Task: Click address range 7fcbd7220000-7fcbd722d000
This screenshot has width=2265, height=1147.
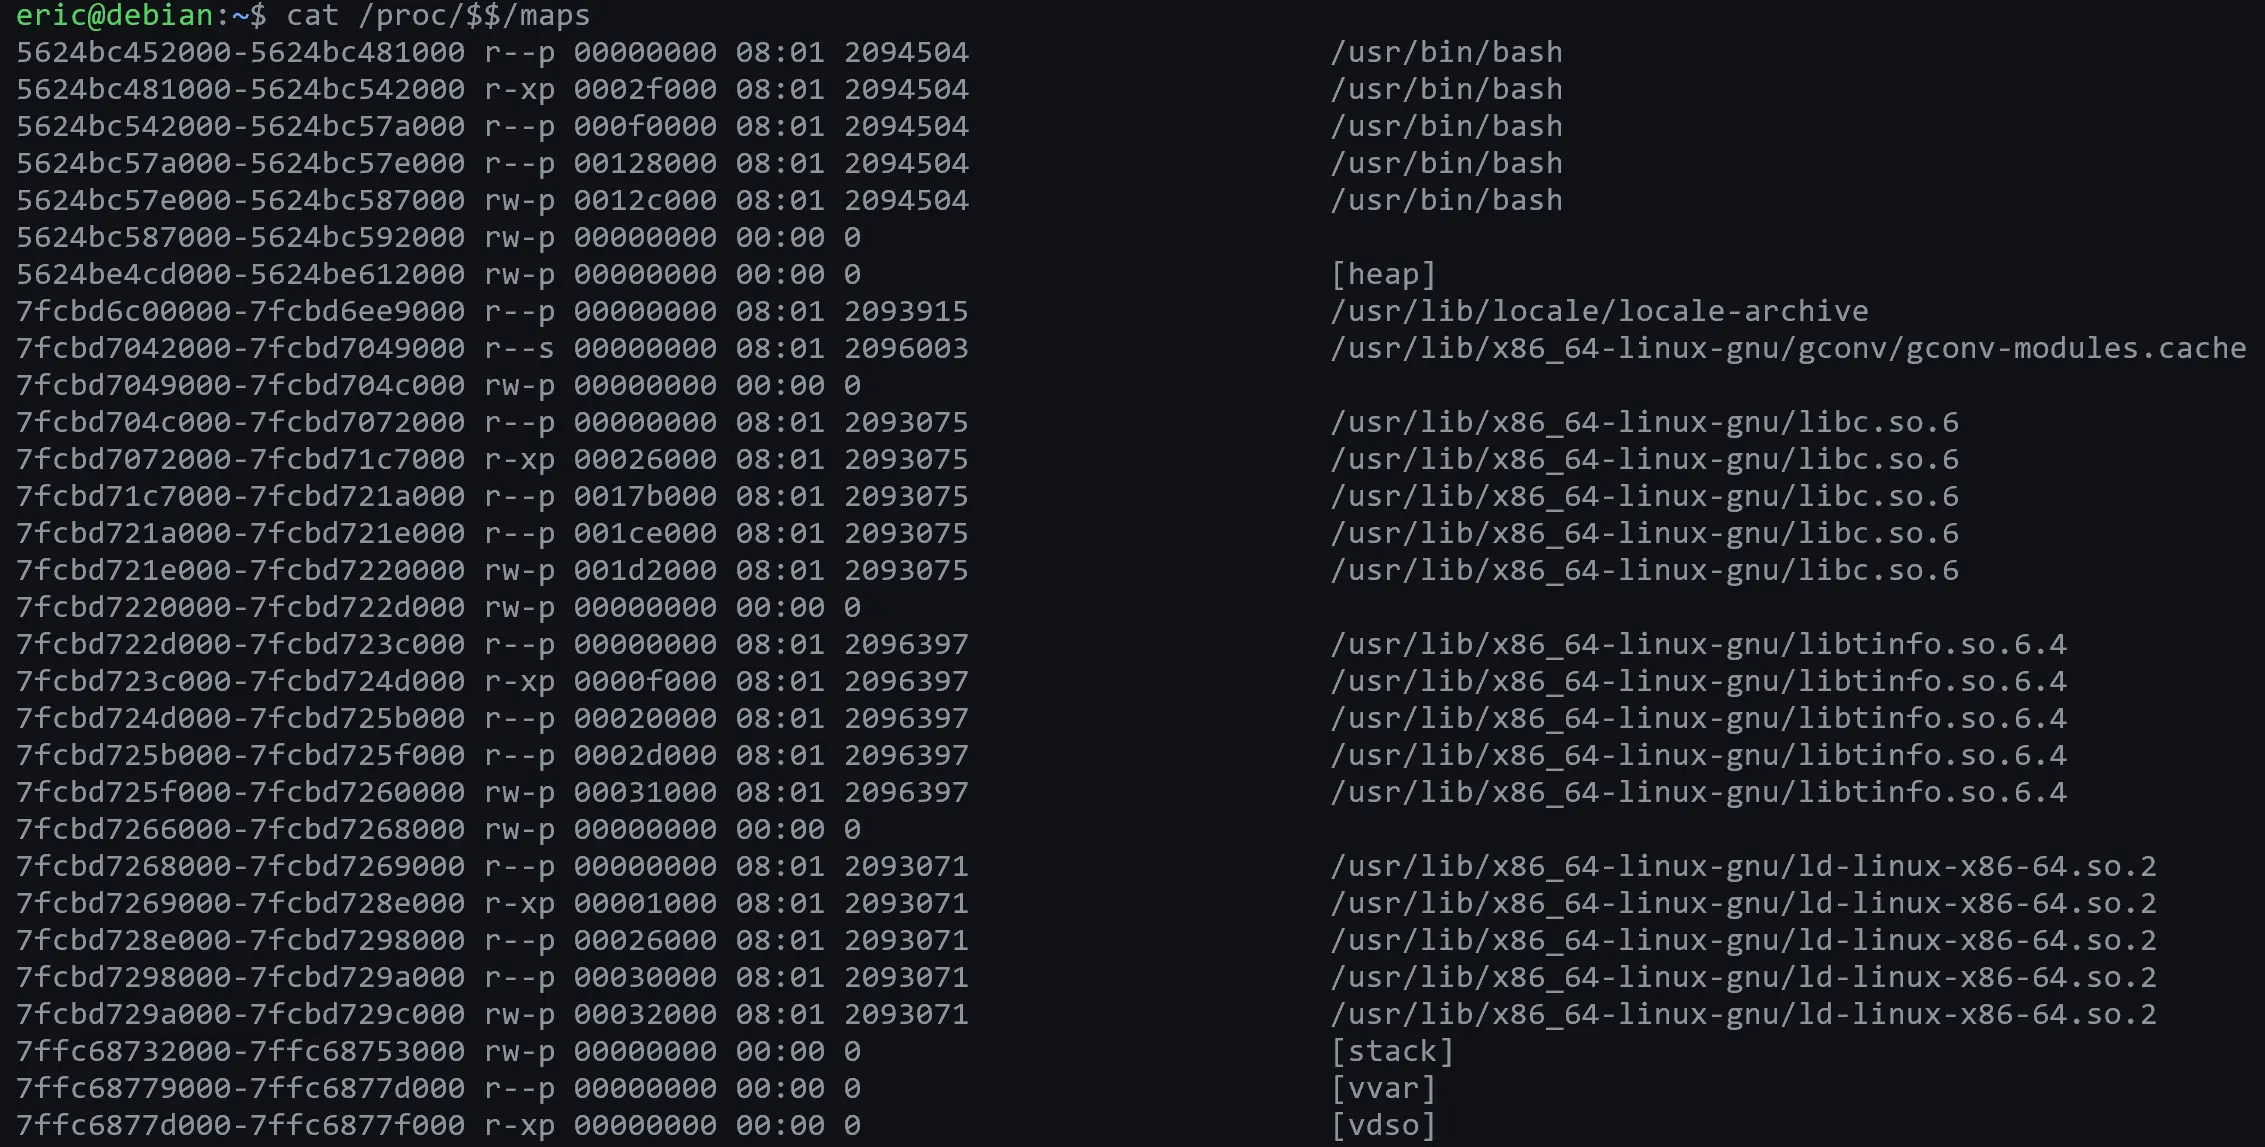Action: pos(240,607)
